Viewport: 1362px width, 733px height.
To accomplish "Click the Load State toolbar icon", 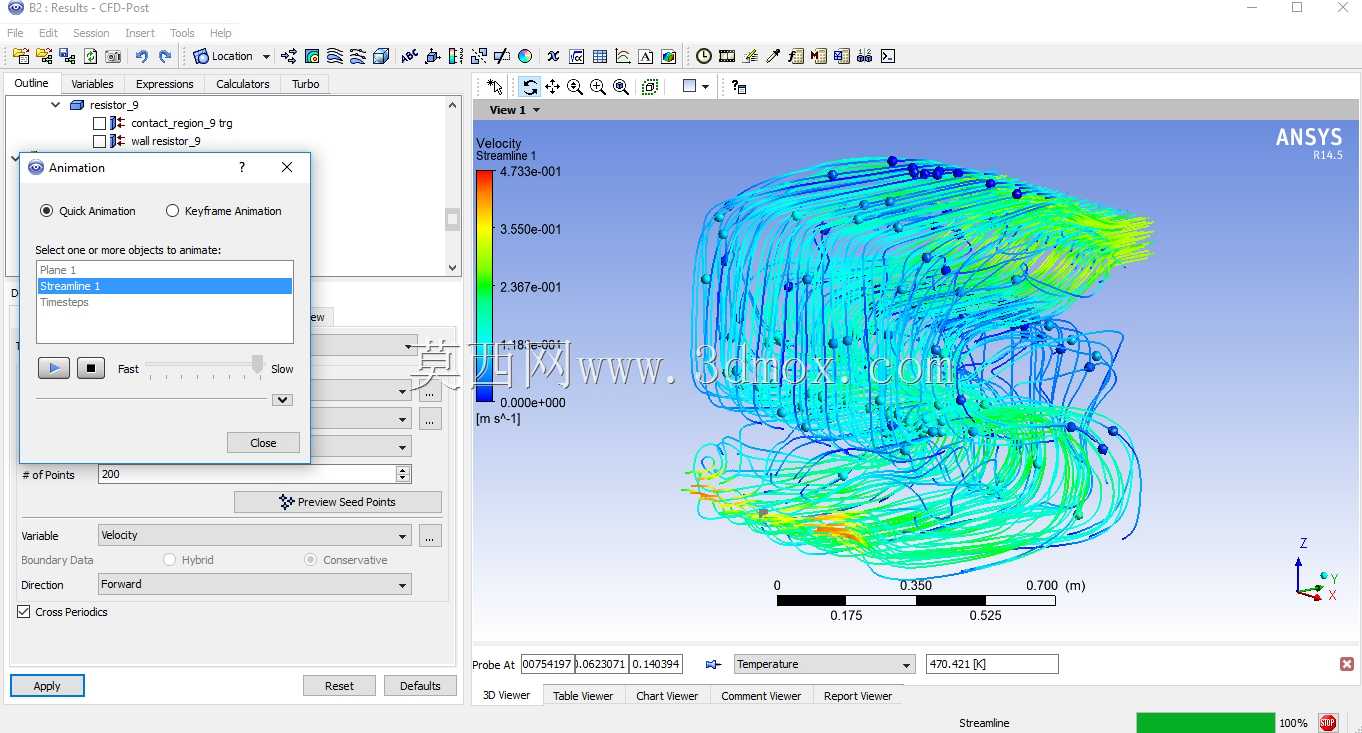I will (x=44, y=56).
